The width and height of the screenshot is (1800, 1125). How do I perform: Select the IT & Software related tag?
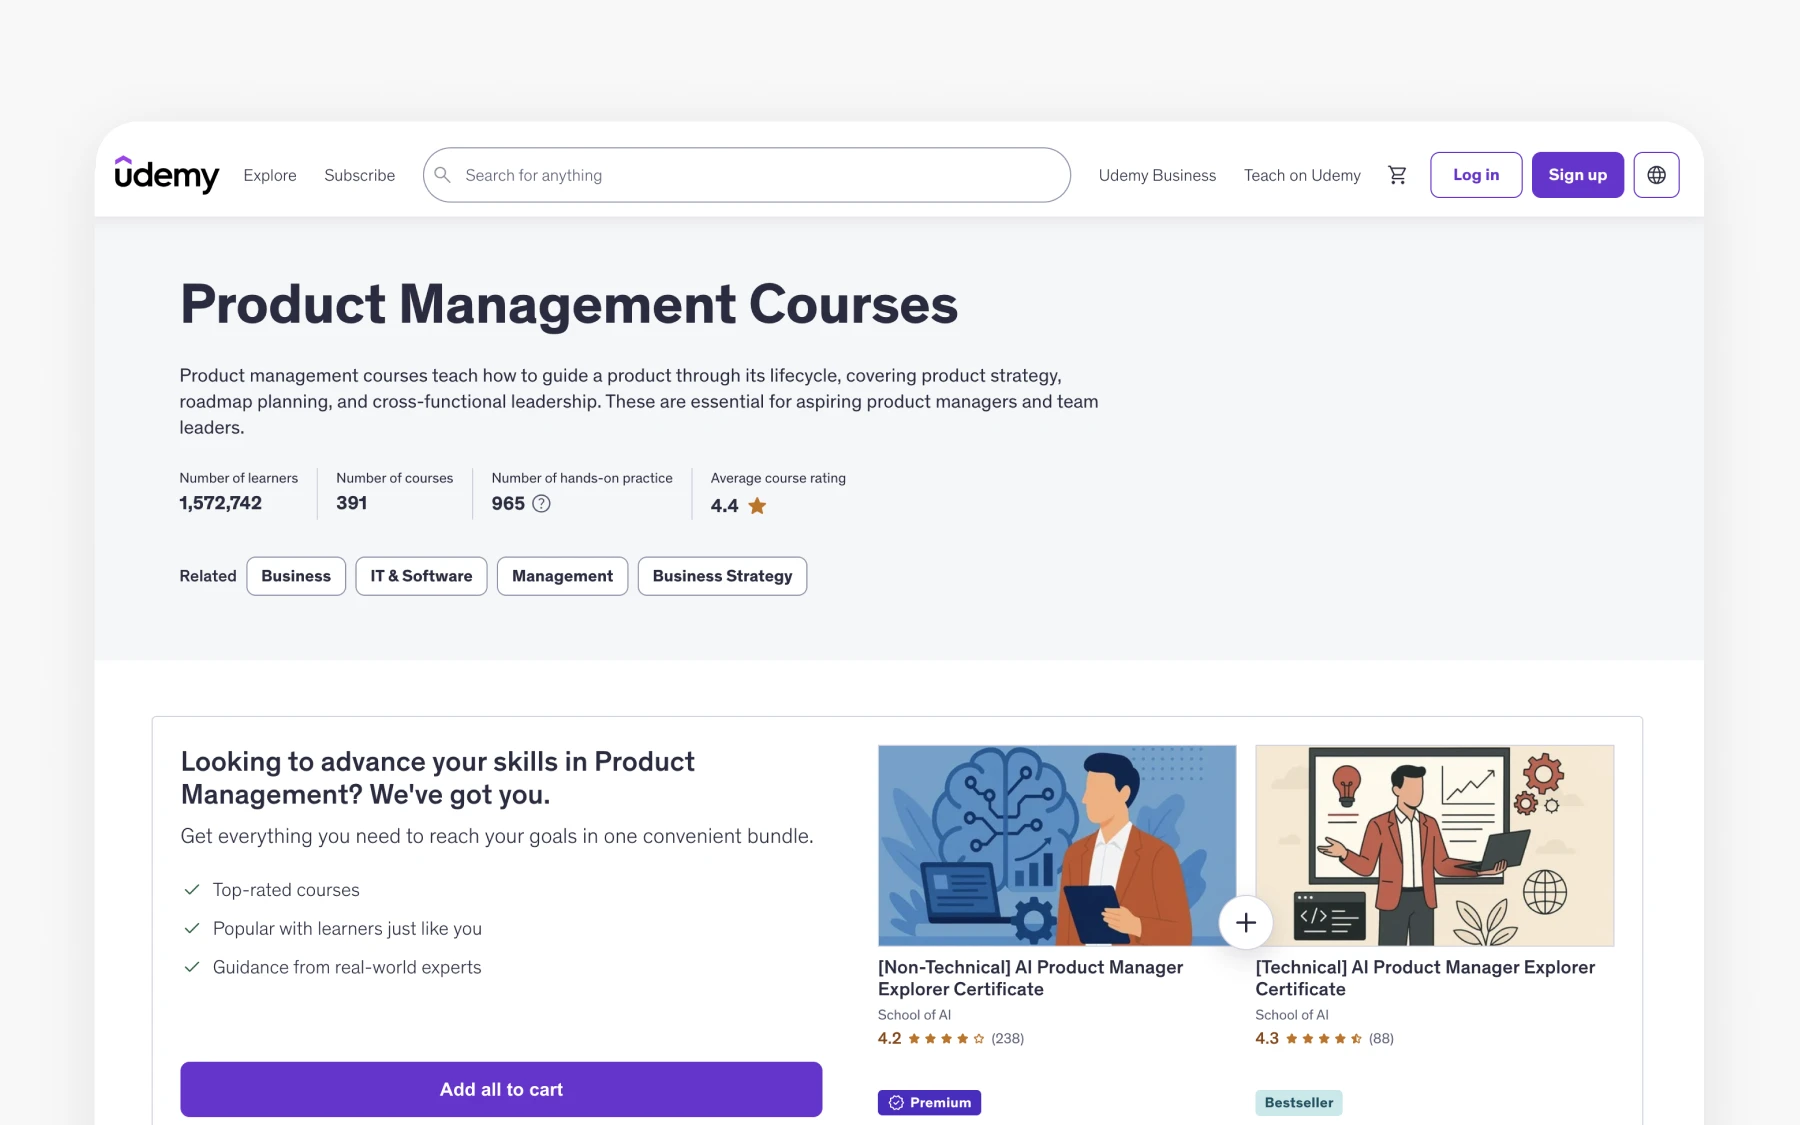pos(421,576)
